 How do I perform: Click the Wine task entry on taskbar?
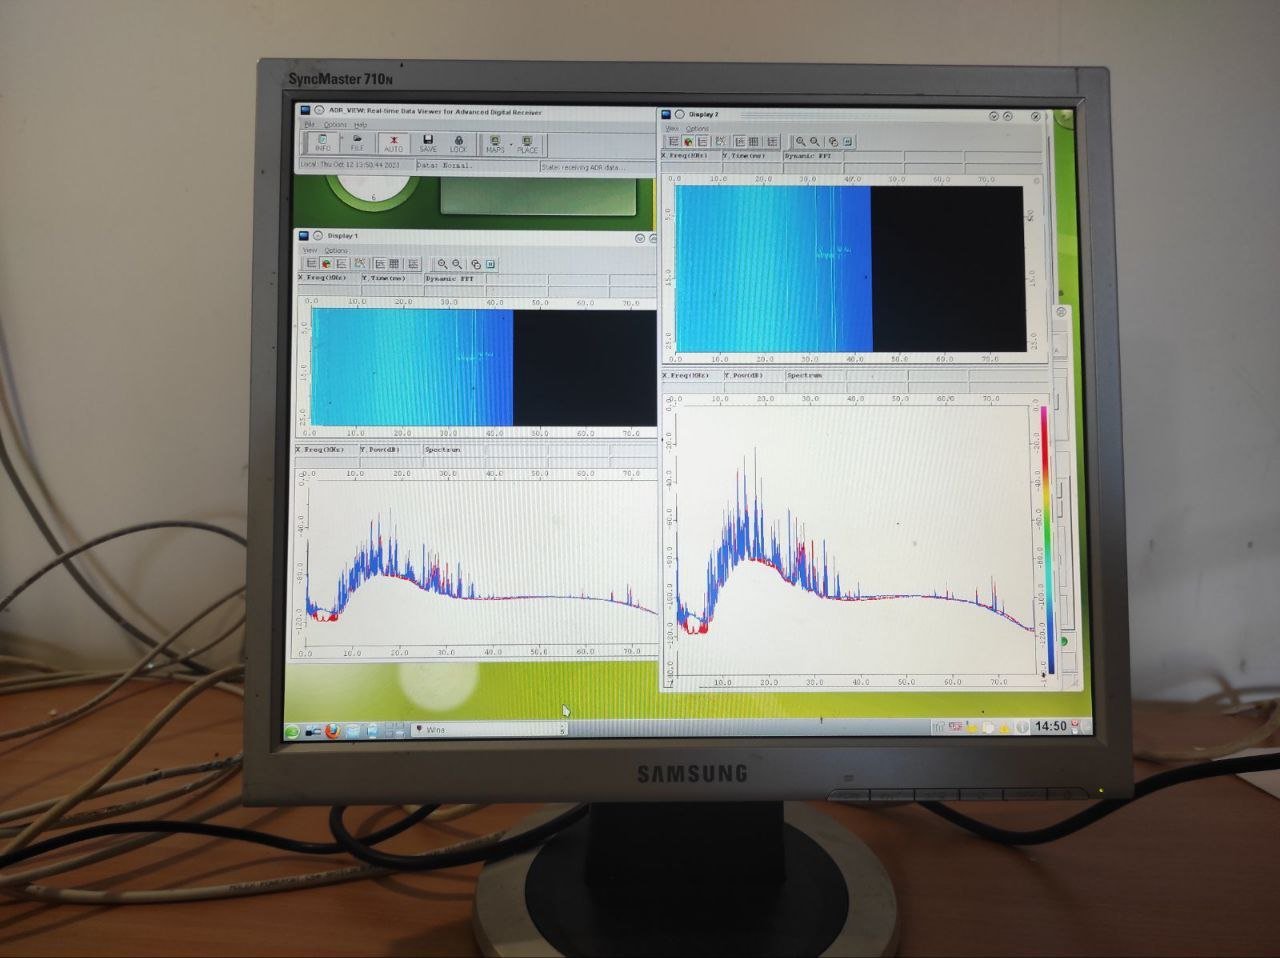pos(490,730)
